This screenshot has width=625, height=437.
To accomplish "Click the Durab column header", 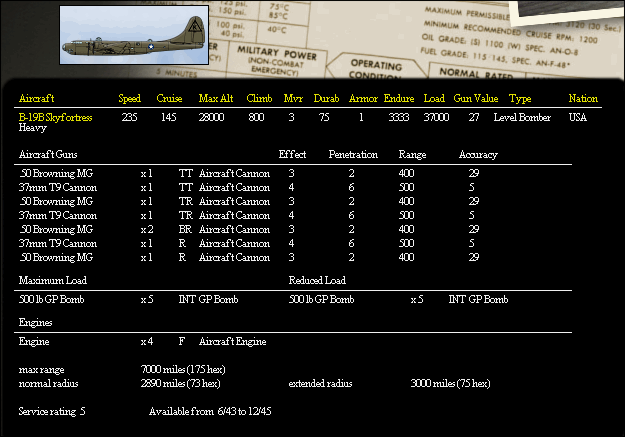I will pyautogui.click(x=326, y=98).
